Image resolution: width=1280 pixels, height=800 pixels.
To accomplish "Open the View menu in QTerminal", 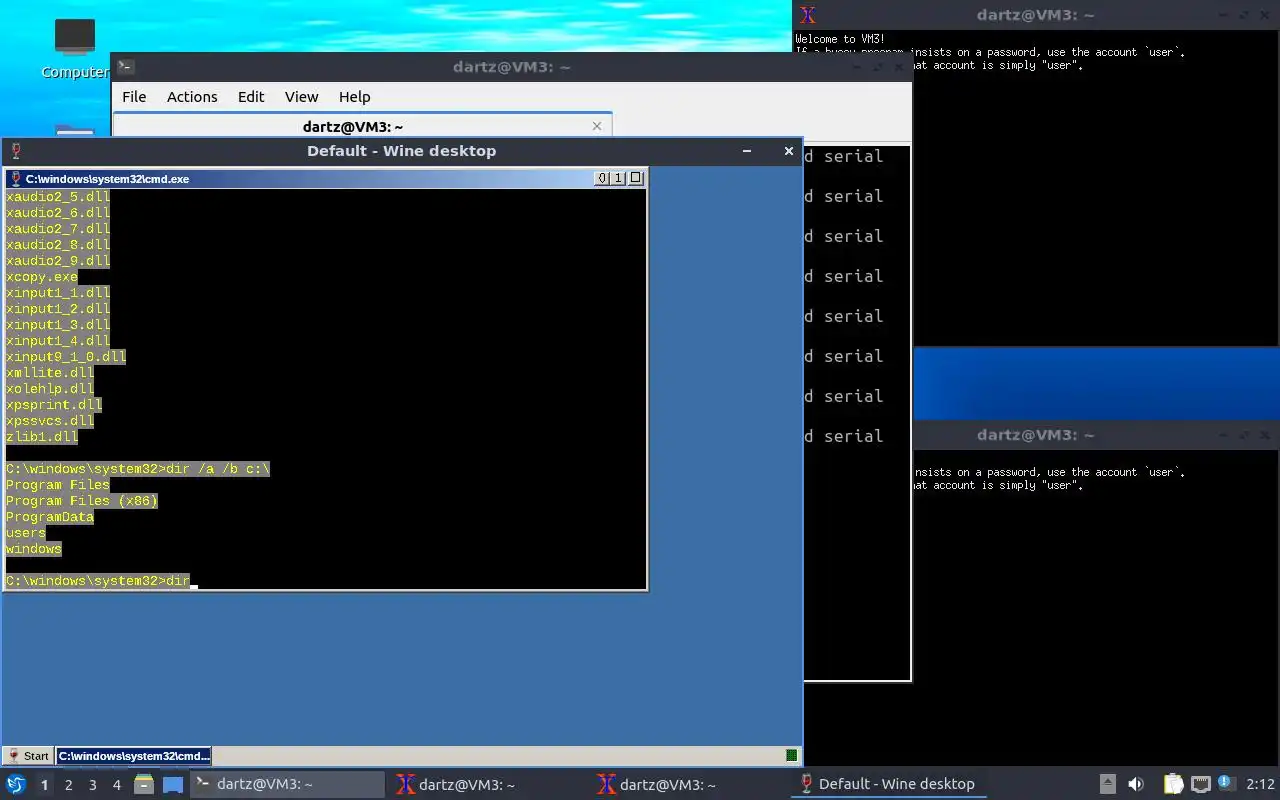I will click(301, 97).
